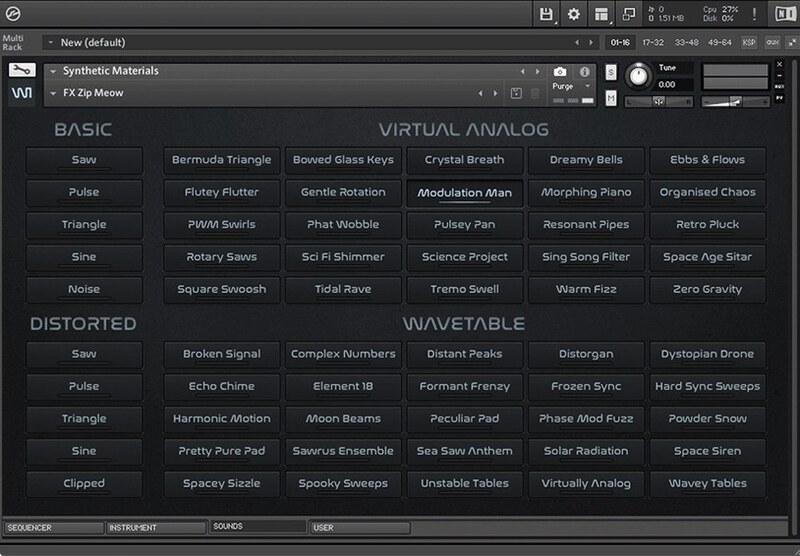Click the save (floppy disk) icon in top toolbar
Image resolution: width=800 pixels, height=556 pixels.
tap(546, 14)
